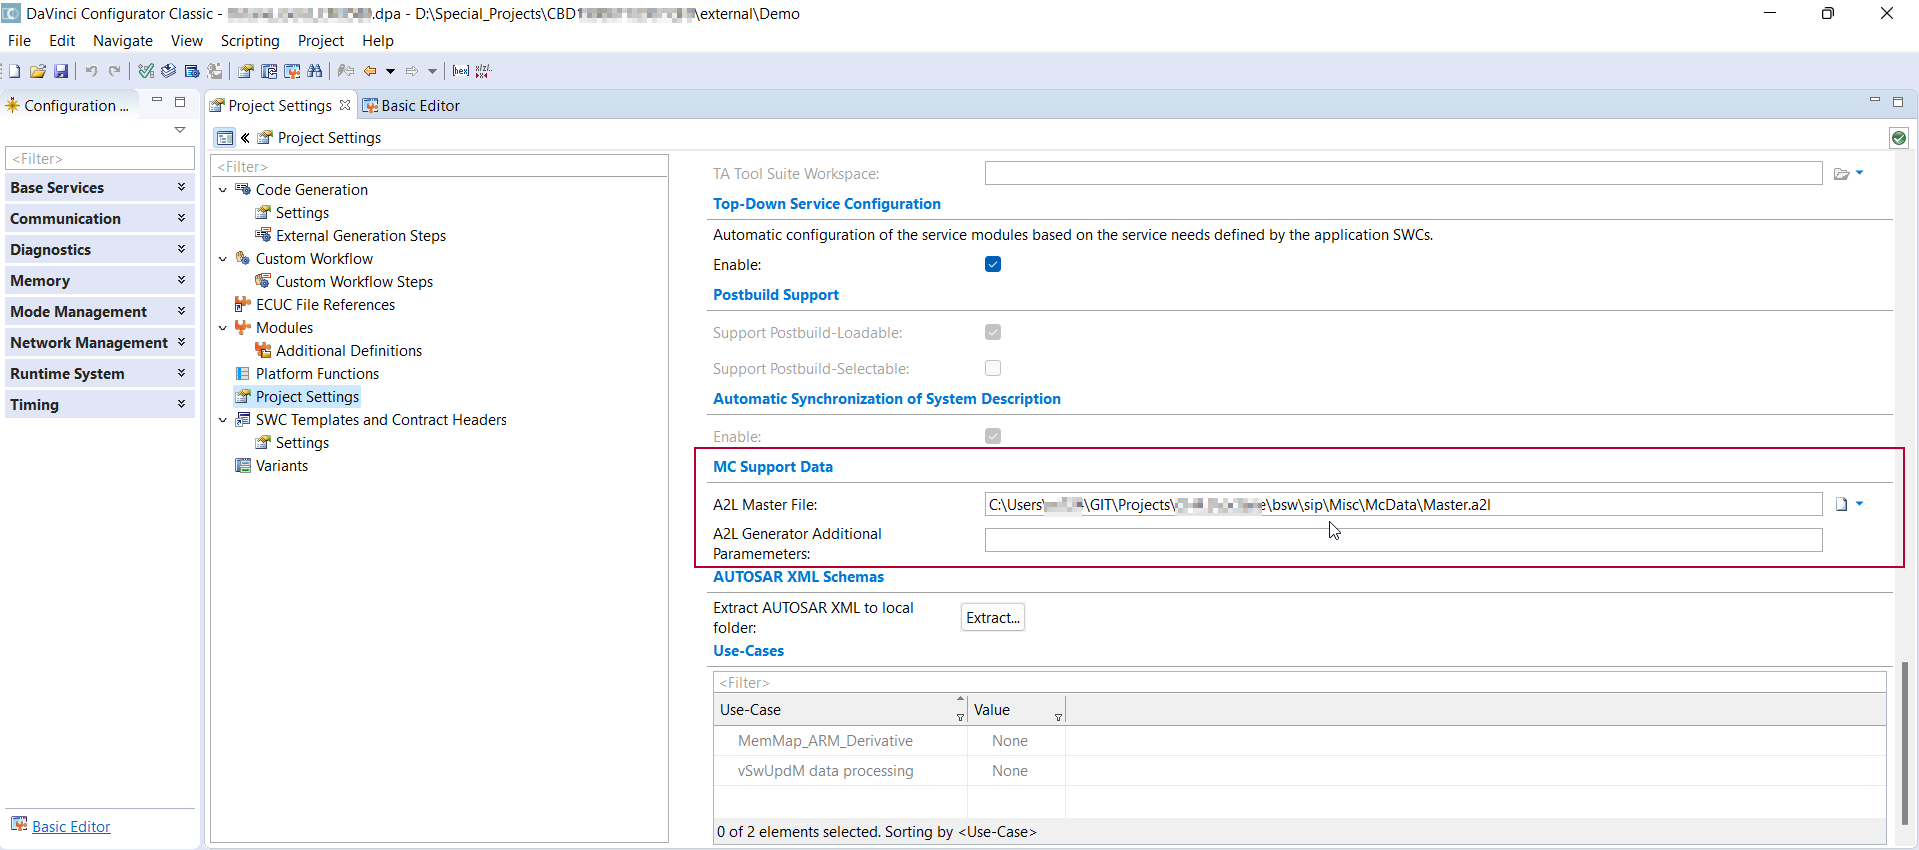This screenshot has width=1919, height=850.
Task: Click the binoculars Find icon
Action: 315,71
